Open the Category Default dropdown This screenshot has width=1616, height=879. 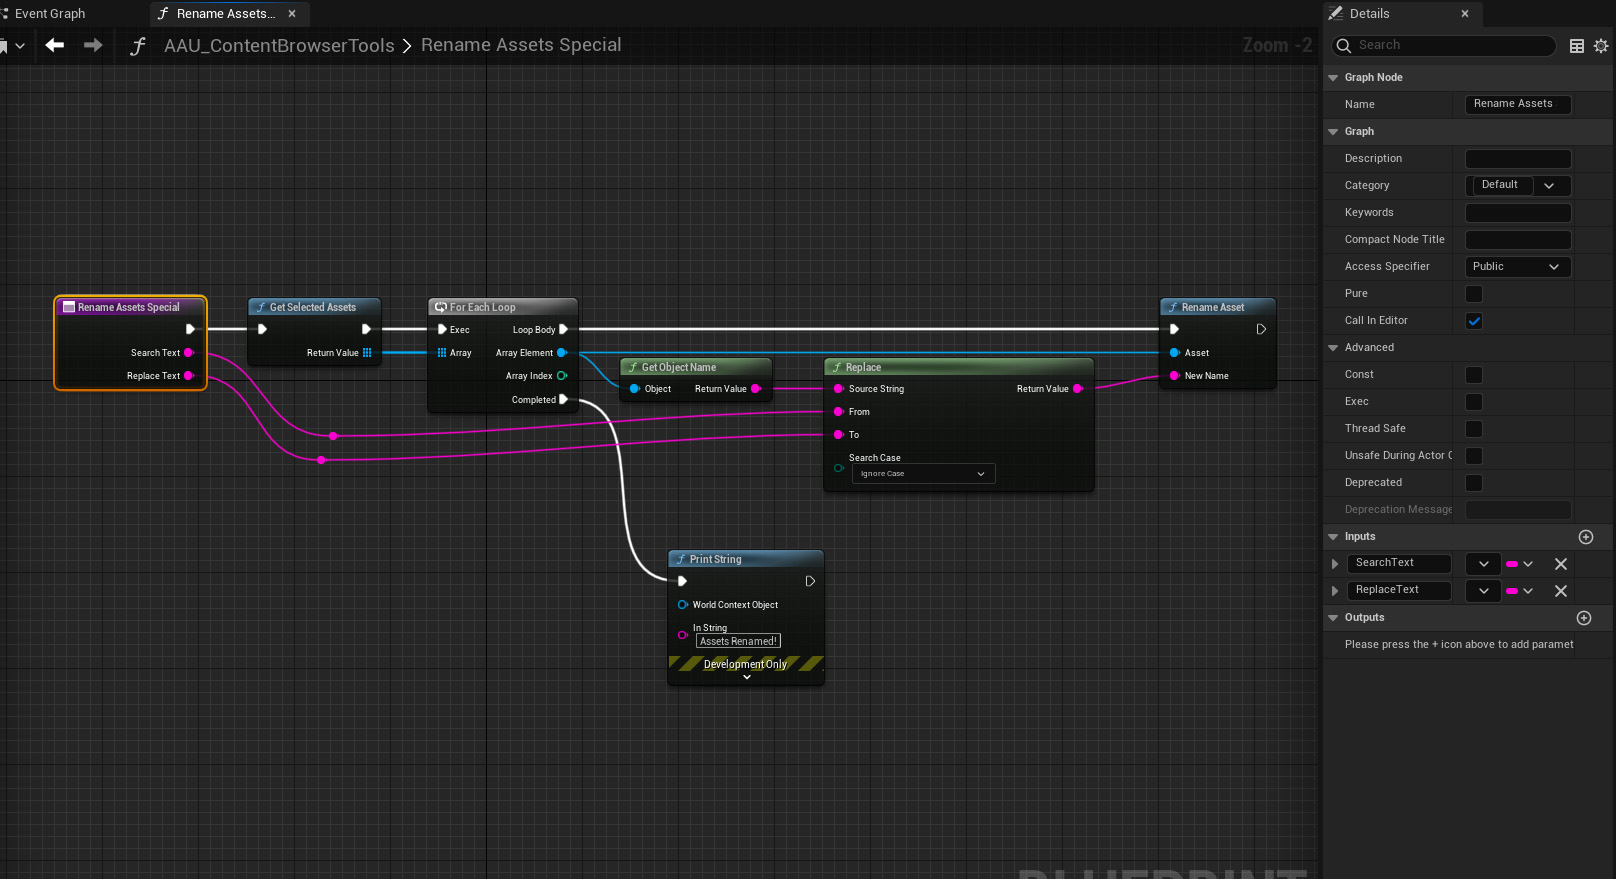pos(1518,185)
